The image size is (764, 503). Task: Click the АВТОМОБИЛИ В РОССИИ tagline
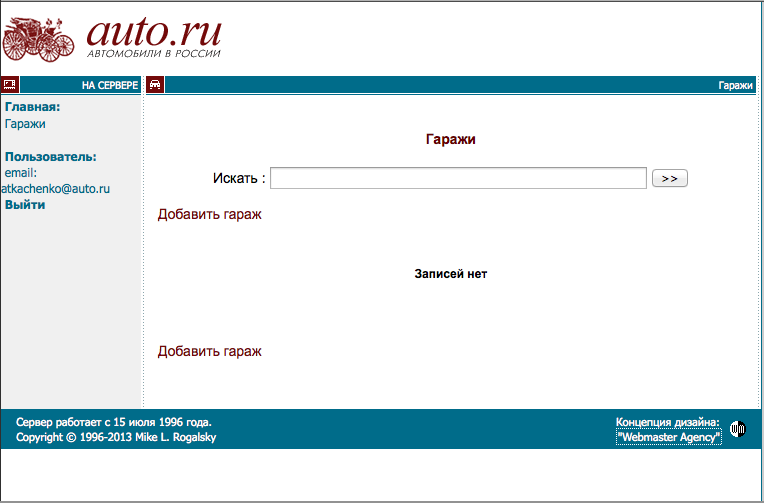coord(153,54)
